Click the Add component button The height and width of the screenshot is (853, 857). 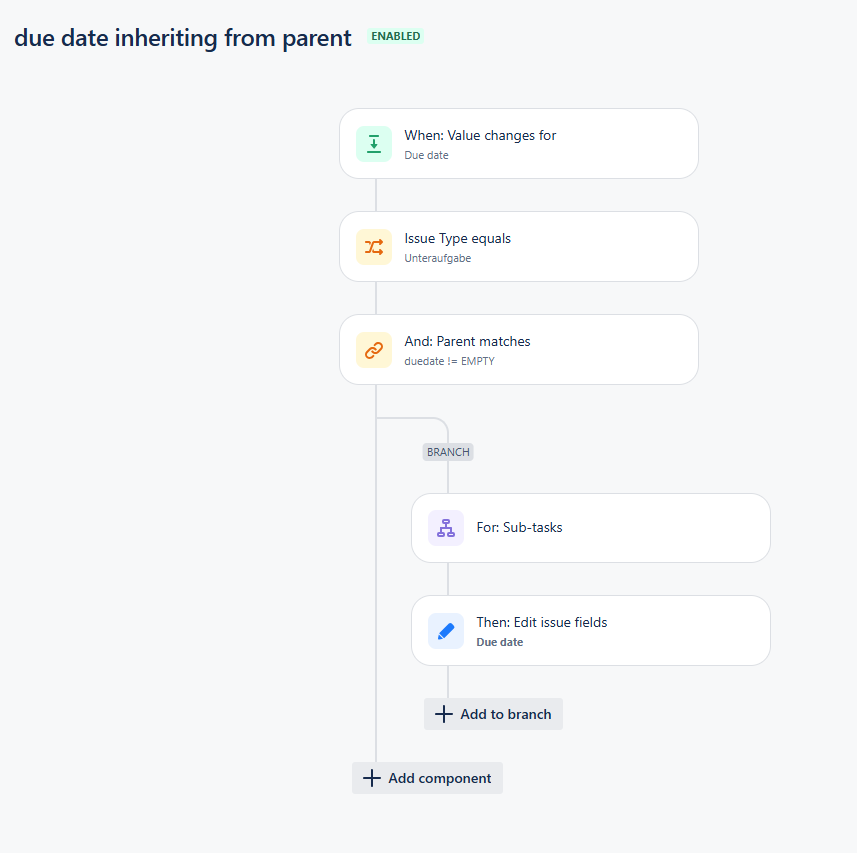click(x=427, y=778)
